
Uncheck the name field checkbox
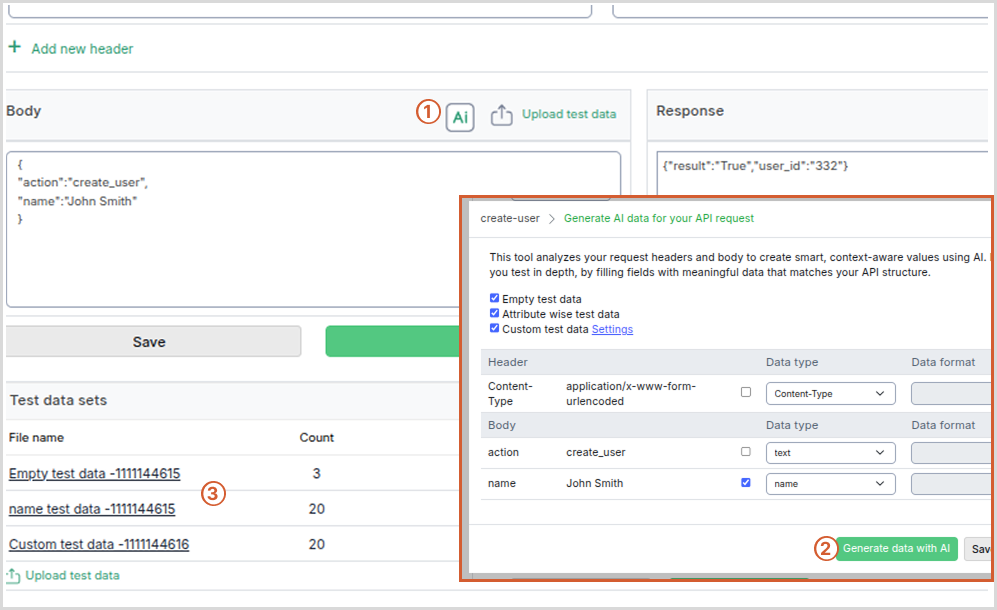pyautogui.click(x=745, y=482)
